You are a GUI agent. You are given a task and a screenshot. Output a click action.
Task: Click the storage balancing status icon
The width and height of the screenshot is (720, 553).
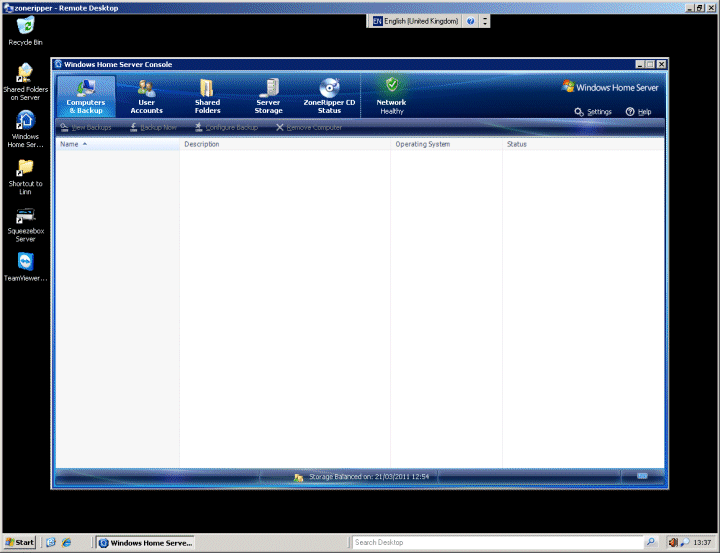point(298,478)
